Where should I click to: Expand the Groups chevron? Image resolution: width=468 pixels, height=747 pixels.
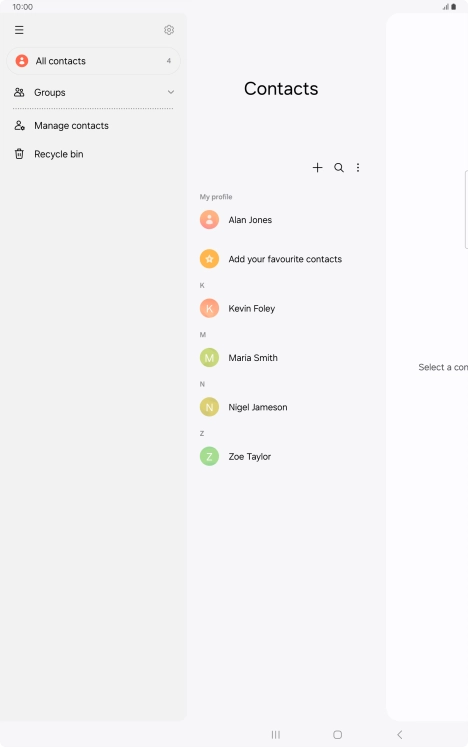(171, 92)
